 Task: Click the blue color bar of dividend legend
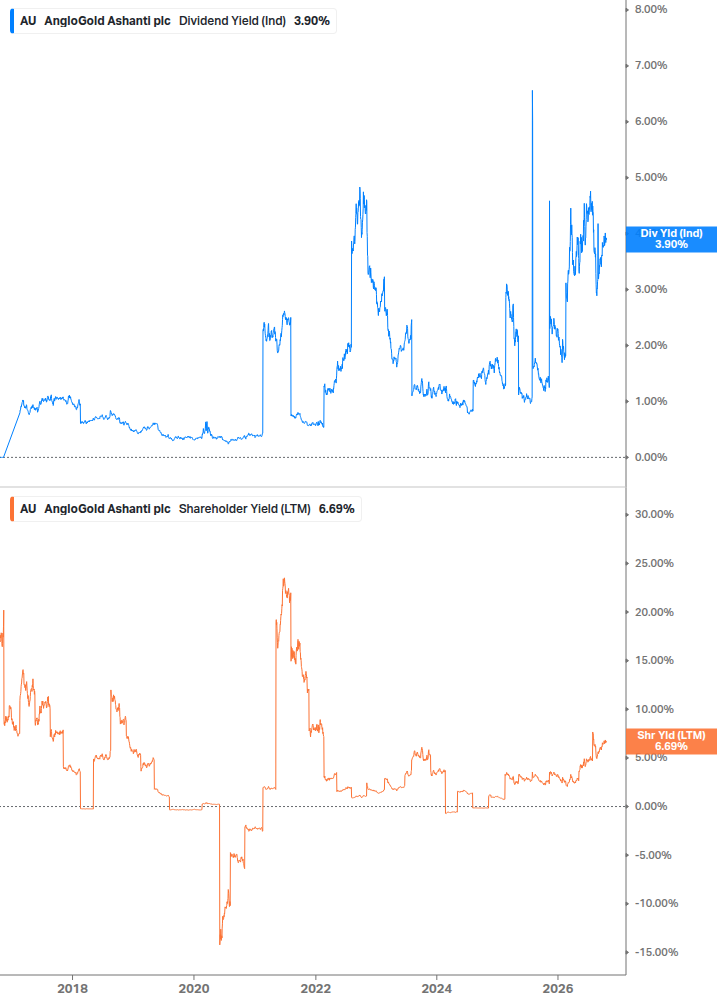12,21
